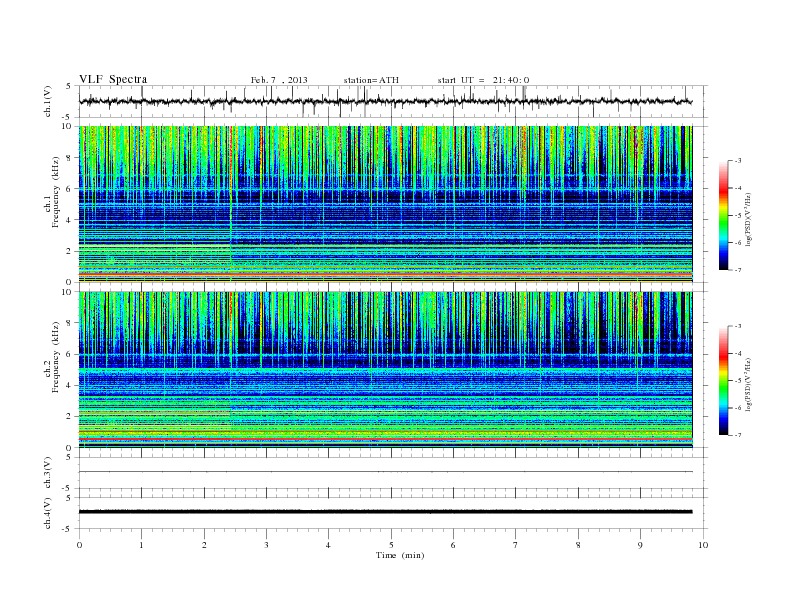Click the "Time (min)" axis title
The height and width of the screenshot is (612, 792).
(400, 555)
